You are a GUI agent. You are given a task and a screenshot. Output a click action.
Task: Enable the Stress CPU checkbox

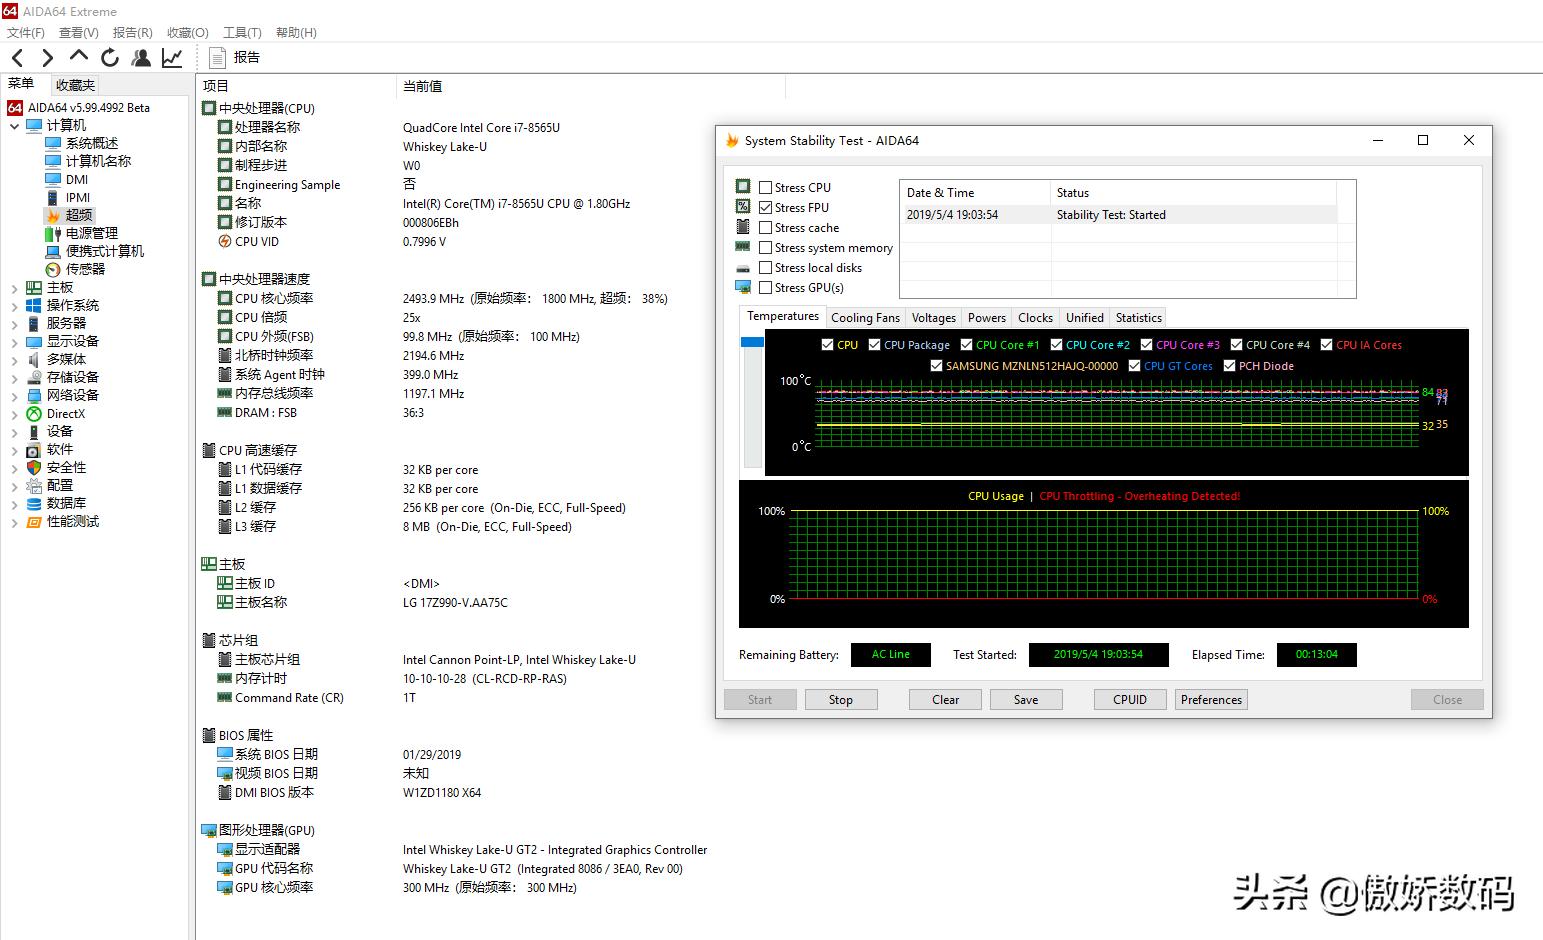pyautogui.click(x=765, y=187)
